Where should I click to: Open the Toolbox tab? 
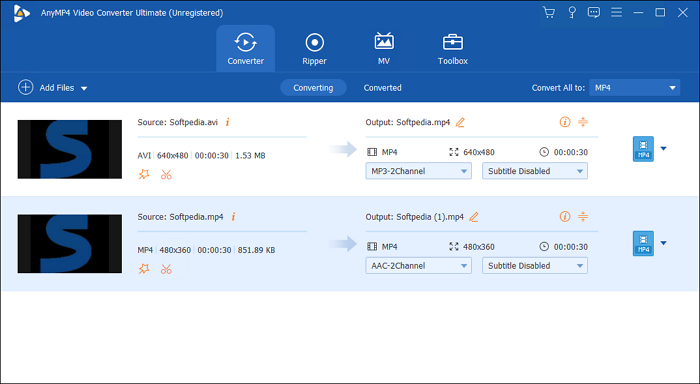click(453, 48)
